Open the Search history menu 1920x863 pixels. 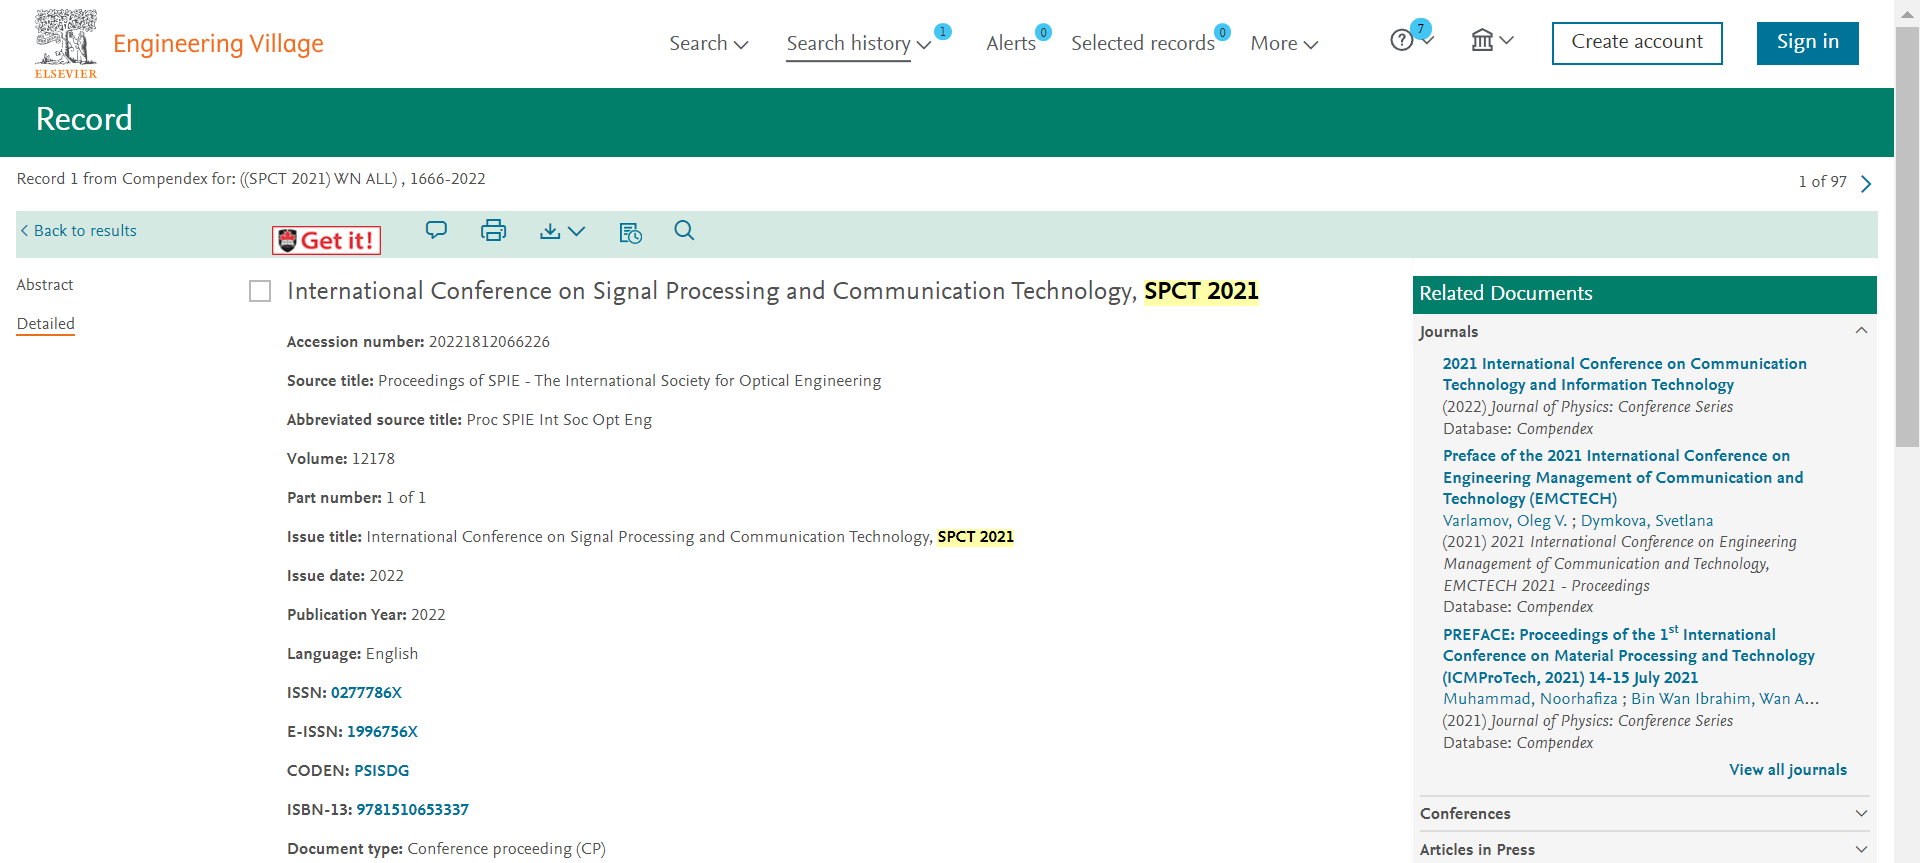click(858, 43)
